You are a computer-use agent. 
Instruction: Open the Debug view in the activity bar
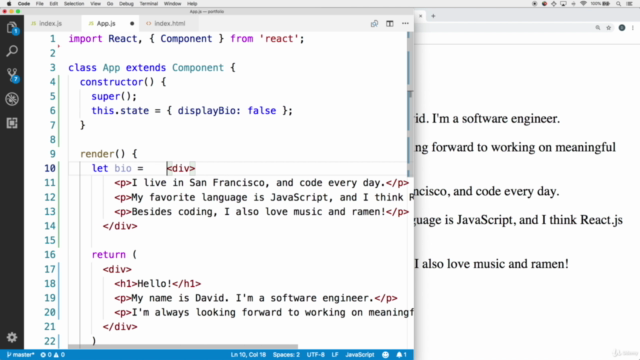tap(12, 99)
